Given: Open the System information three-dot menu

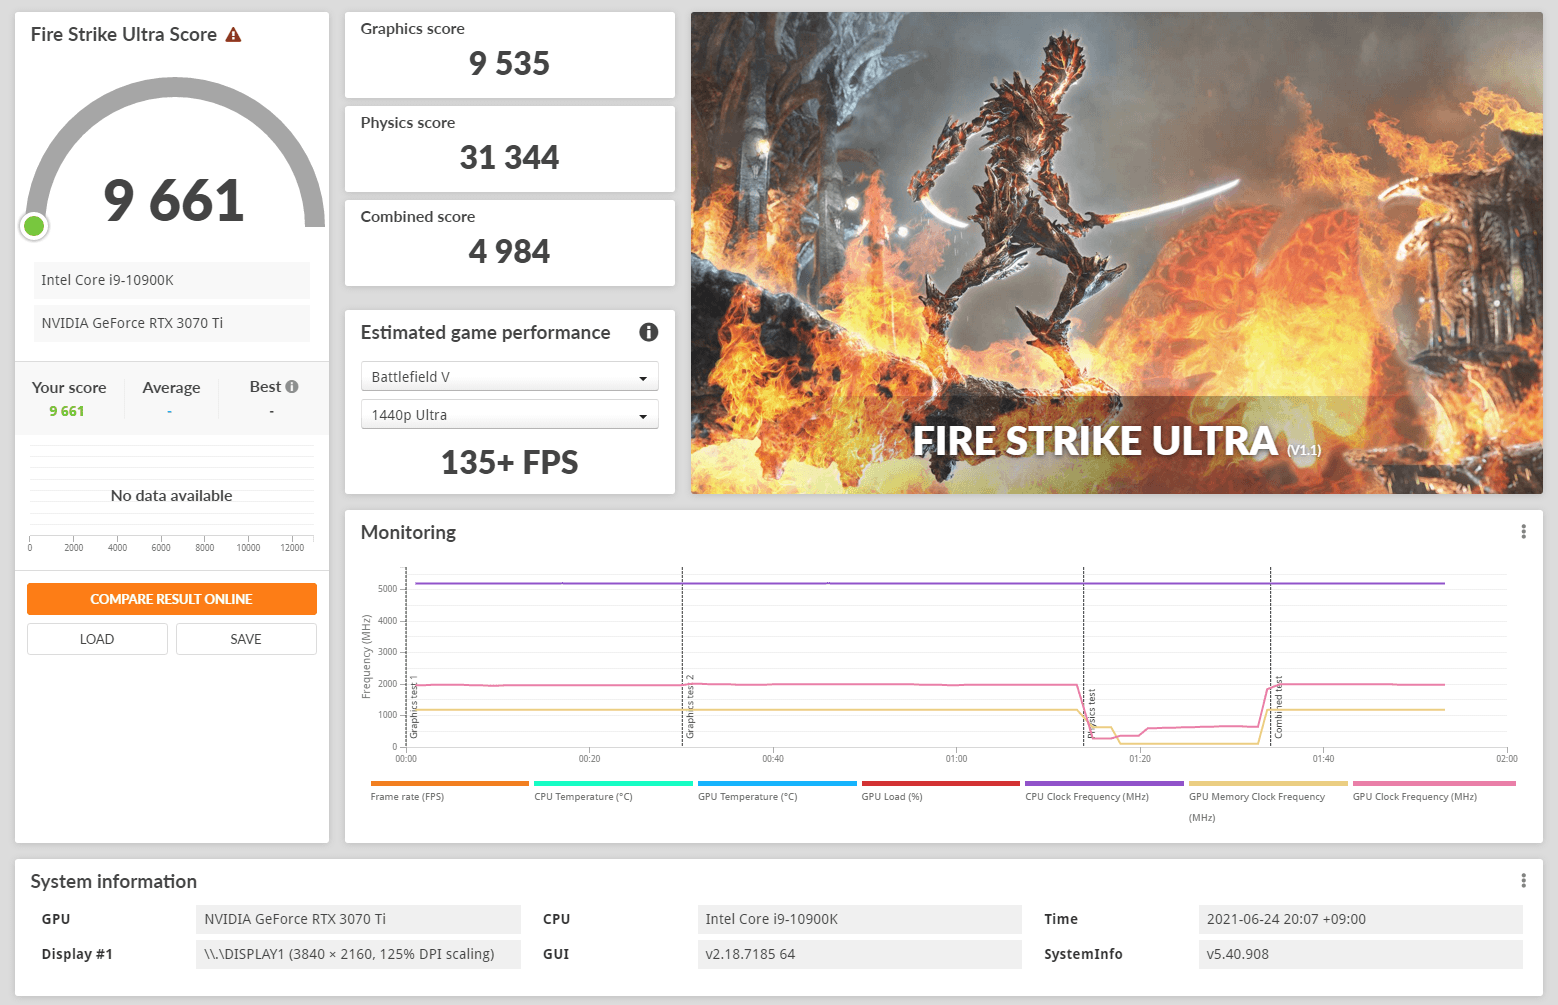Looking at the screenshot, I should pyautogui.click(x=1523, y=881).
